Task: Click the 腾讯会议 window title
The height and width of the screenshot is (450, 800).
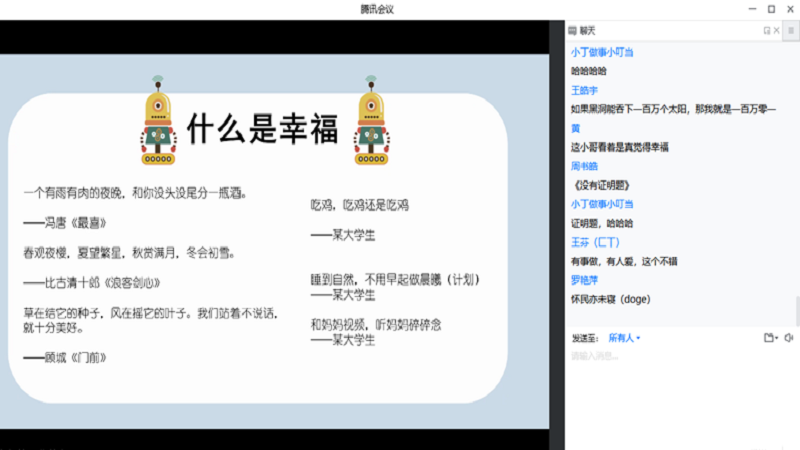Action: pos(377,9)
